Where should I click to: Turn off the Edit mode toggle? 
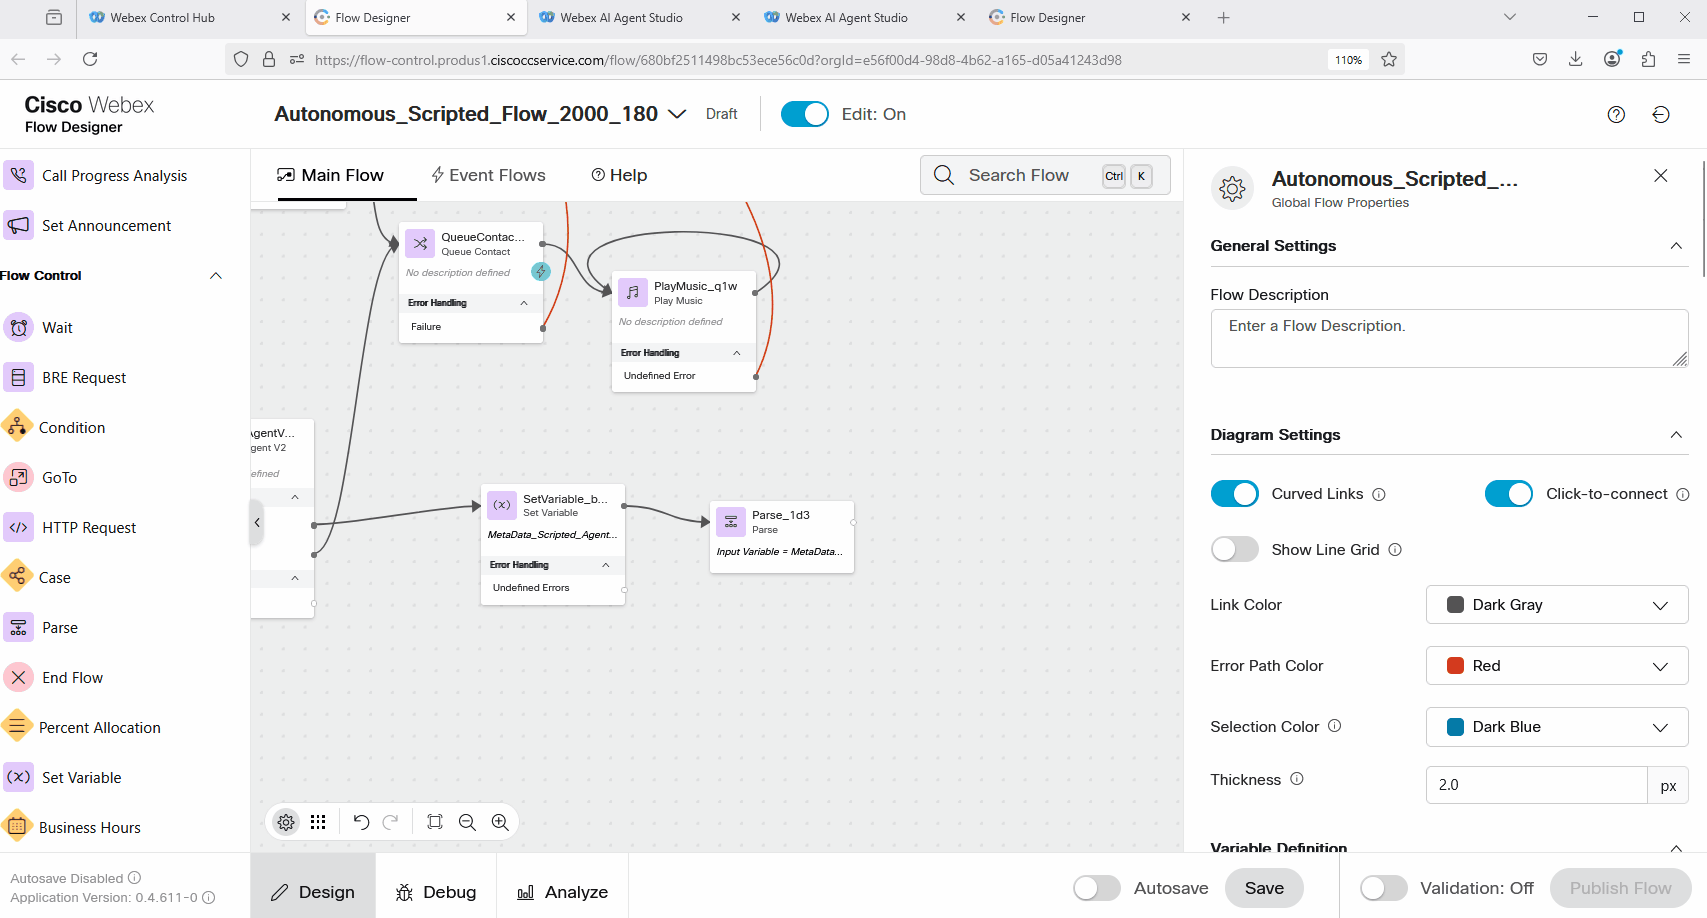pos(804,114)
